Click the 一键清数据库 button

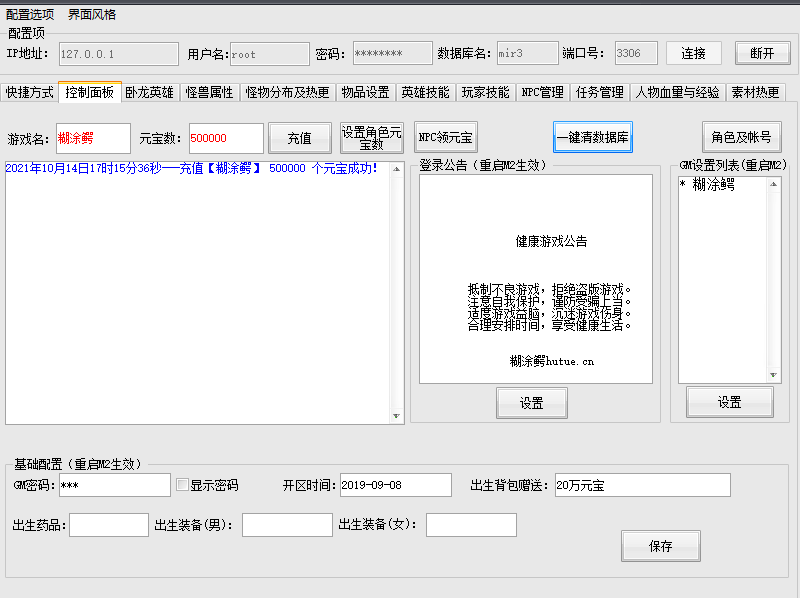pos(592,137)
